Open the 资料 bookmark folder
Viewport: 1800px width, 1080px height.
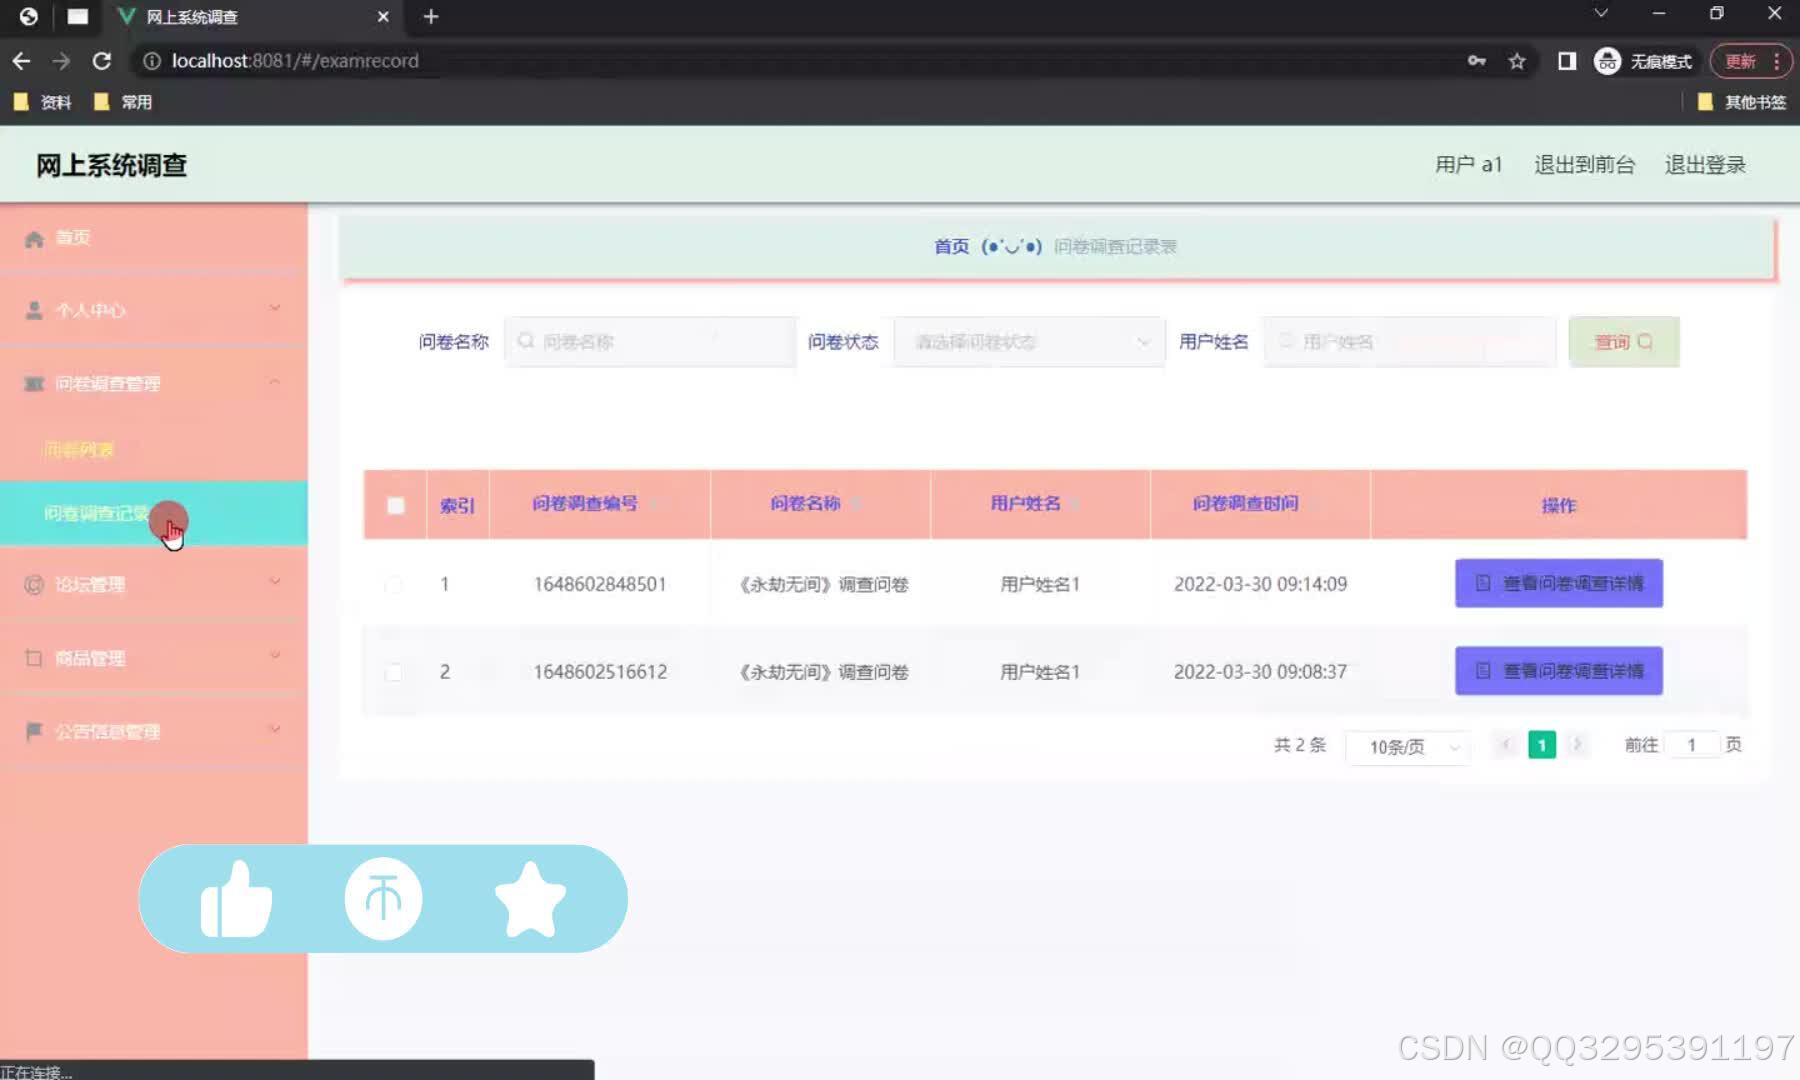(x=42, y=102)
